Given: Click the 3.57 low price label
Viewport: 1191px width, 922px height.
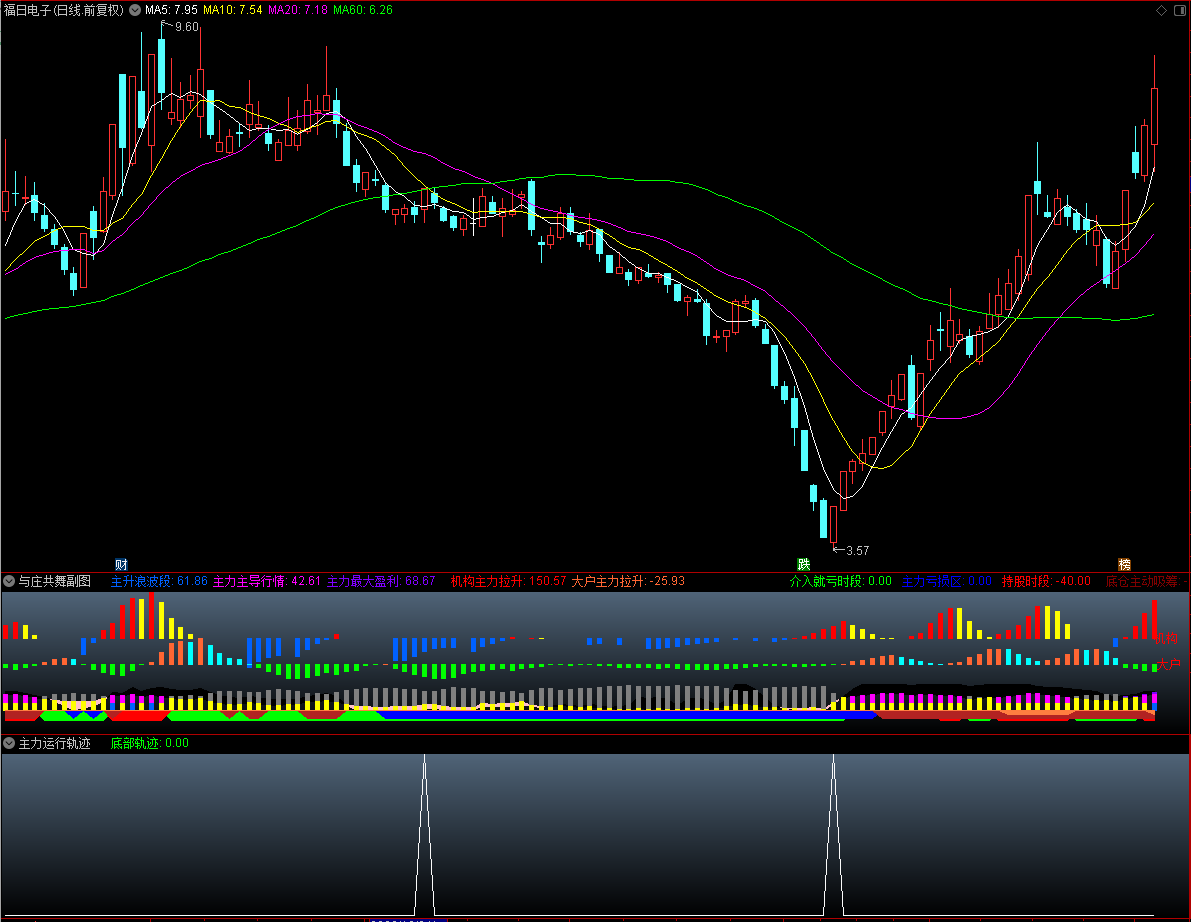Looking at the screenshot, I should pyautogui.click(x=858, y=551).
